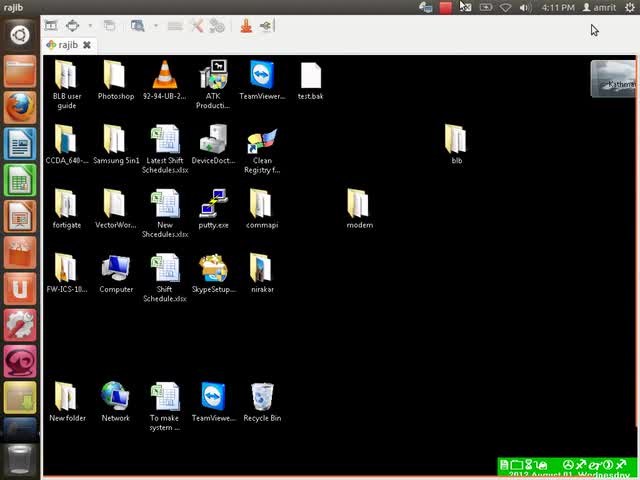Select the Shift Schedule.xlsx file

pyautogui.click(x=165, y=278)
